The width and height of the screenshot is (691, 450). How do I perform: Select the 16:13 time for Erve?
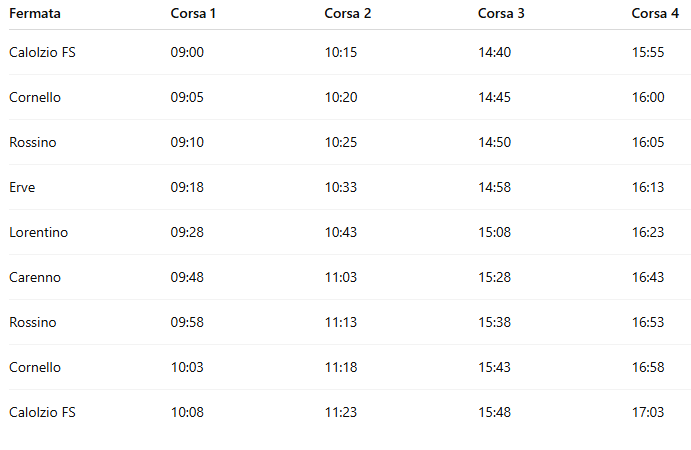(x=648, y=187)
